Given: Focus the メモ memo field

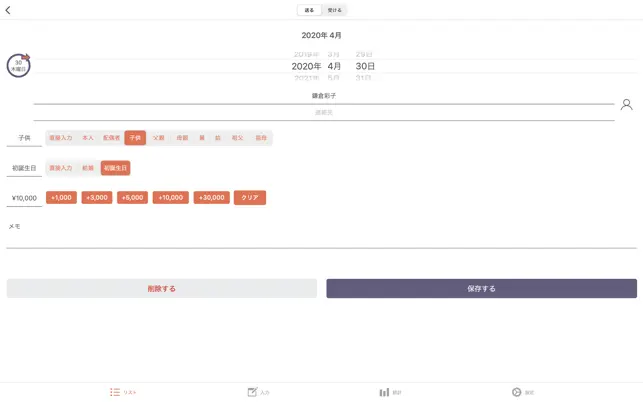Looking at the screenshot, I should [x=322, y=235].
